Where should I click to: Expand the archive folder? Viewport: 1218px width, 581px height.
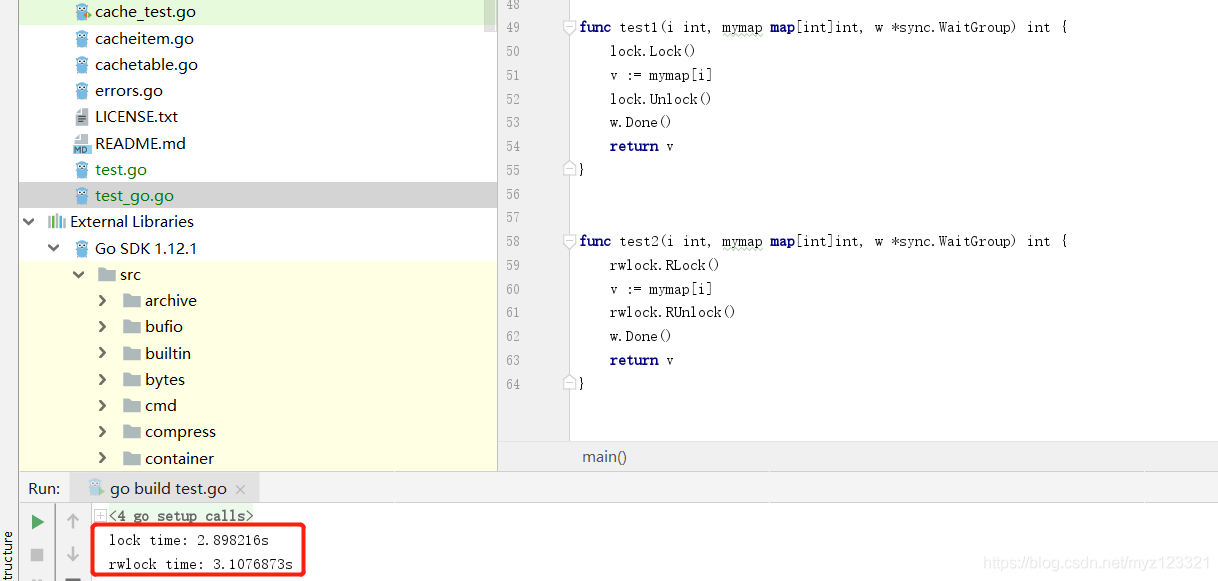(x=103, y=300)
